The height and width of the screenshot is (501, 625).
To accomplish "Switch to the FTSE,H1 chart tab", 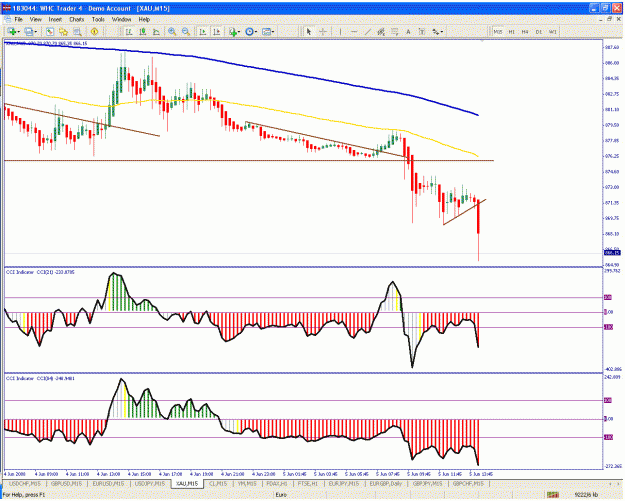I will pos(307,483).
